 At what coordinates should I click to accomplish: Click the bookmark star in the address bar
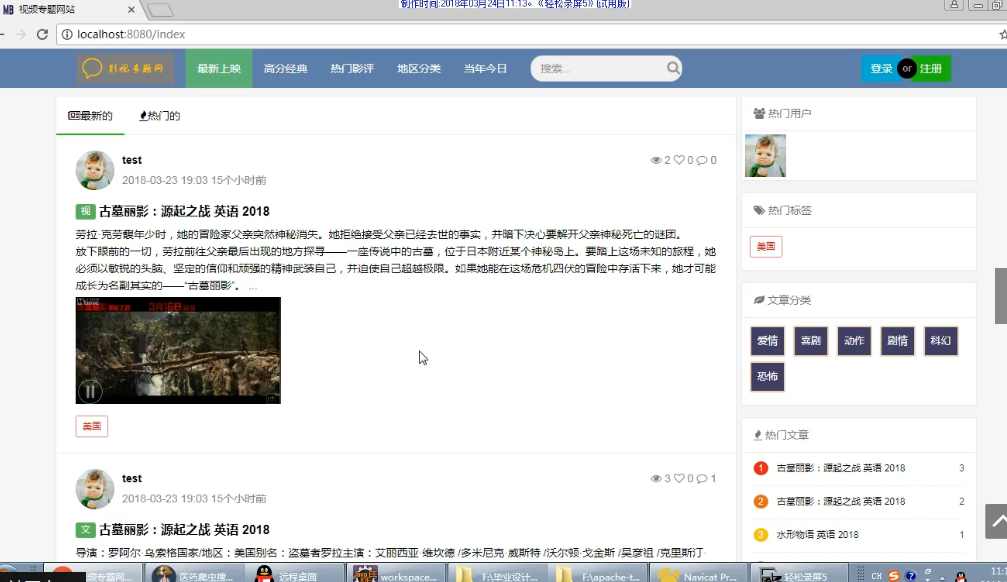point(1003,35)
